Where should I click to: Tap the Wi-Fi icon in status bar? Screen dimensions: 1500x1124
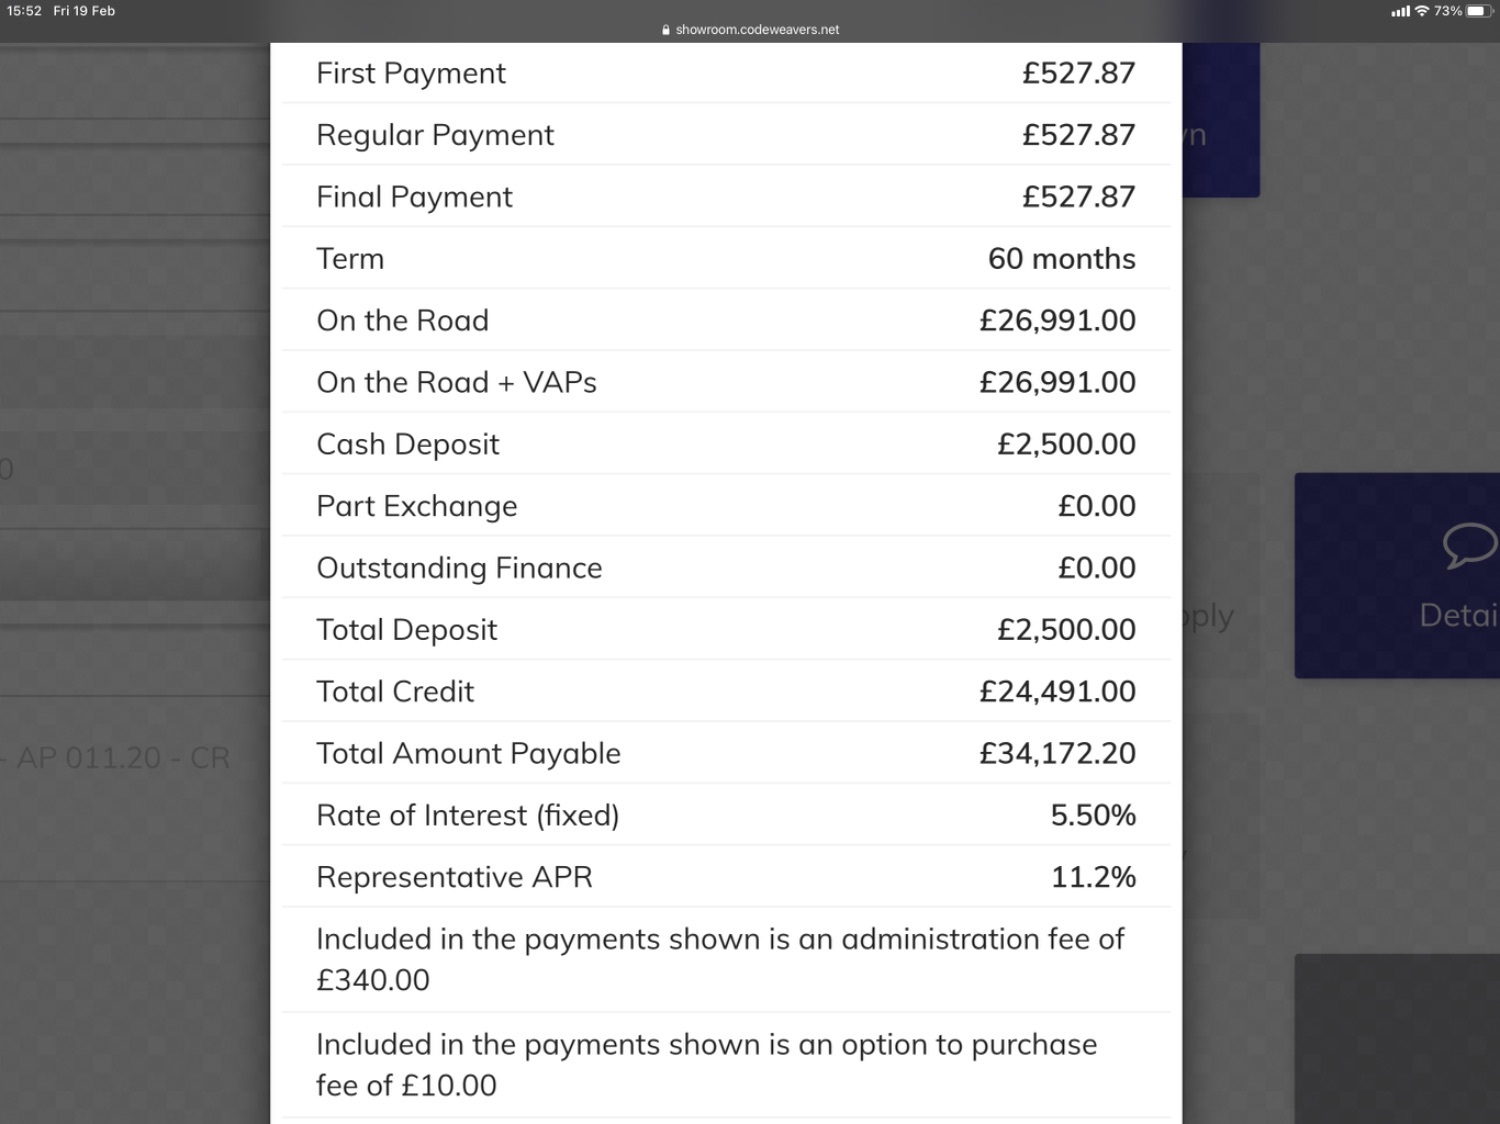[1422, 11]
